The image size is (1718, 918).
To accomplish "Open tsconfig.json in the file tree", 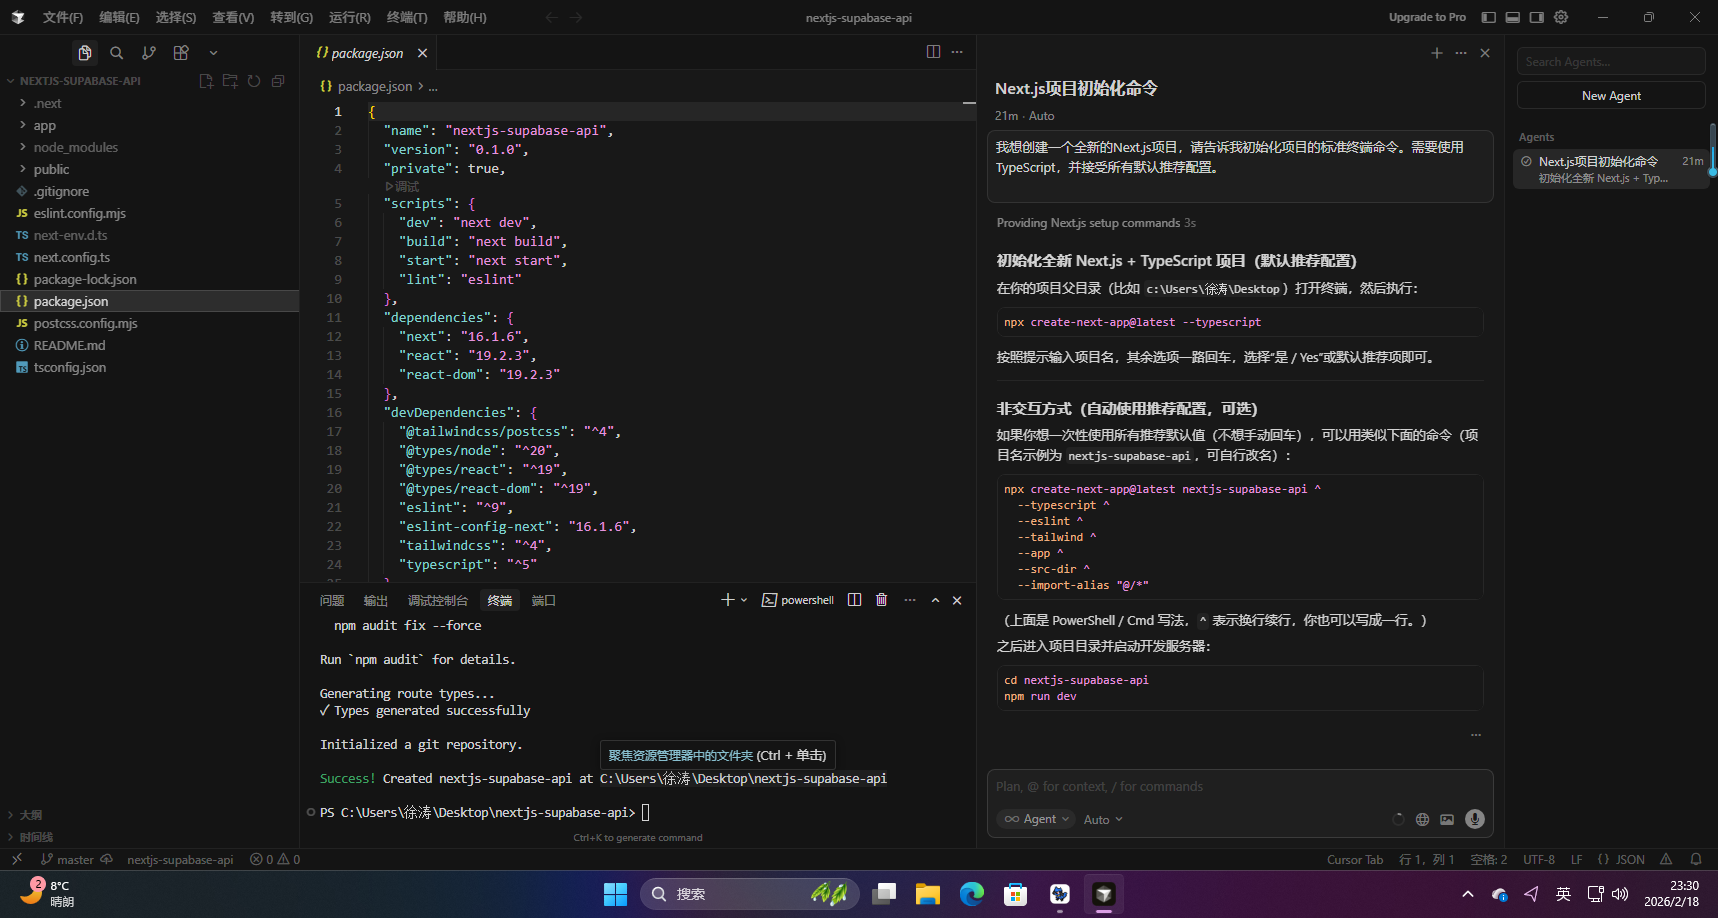I will pos(70,367).
